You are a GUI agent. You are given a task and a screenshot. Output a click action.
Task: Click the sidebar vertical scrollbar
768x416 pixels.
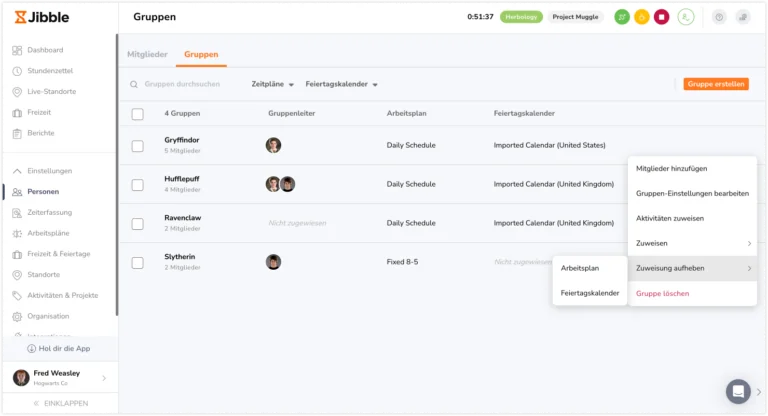(117, 174)
